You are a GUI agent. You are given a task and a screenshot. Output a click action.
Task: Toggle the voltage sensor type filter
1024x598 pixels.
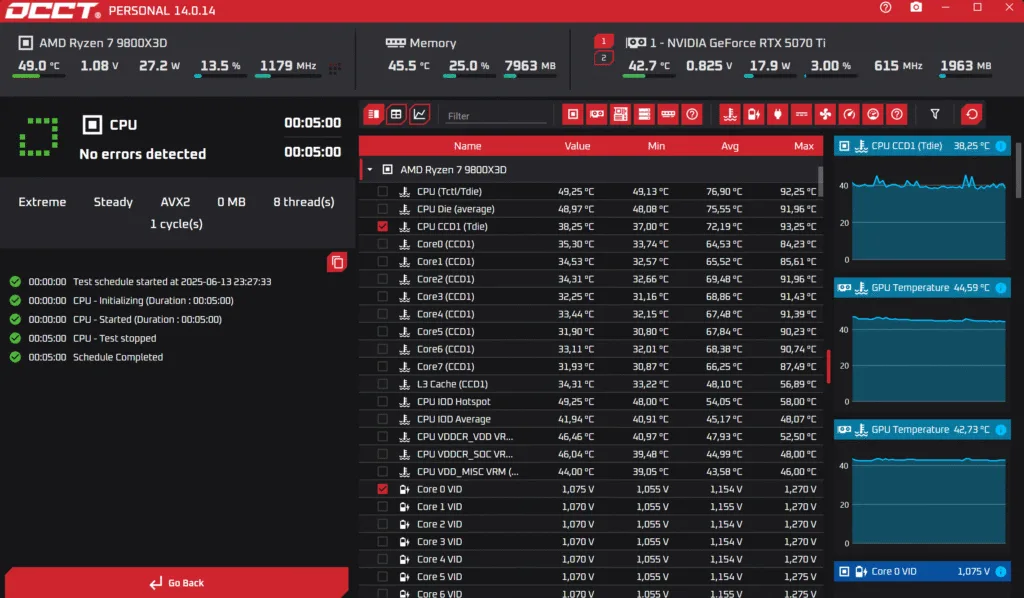(754, 114)
